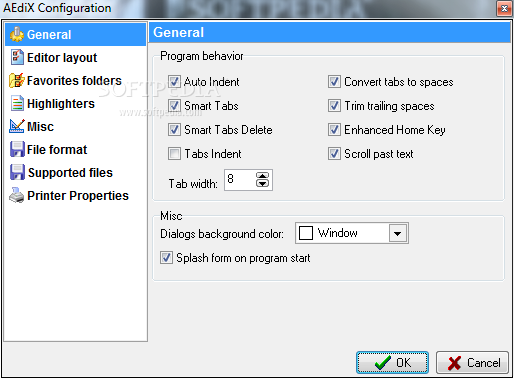This screenshot has height=379, width=514.
Task: Select the Misc ruler icon
Action: [17, 126]
